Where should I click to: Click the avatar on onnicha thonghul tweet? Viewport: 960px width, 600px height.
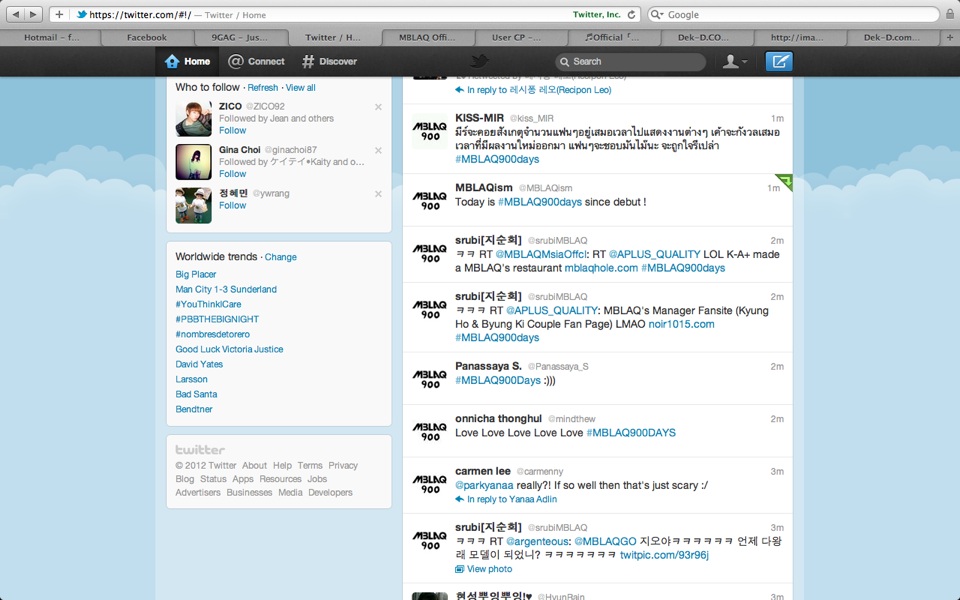(x=430, y=432)
